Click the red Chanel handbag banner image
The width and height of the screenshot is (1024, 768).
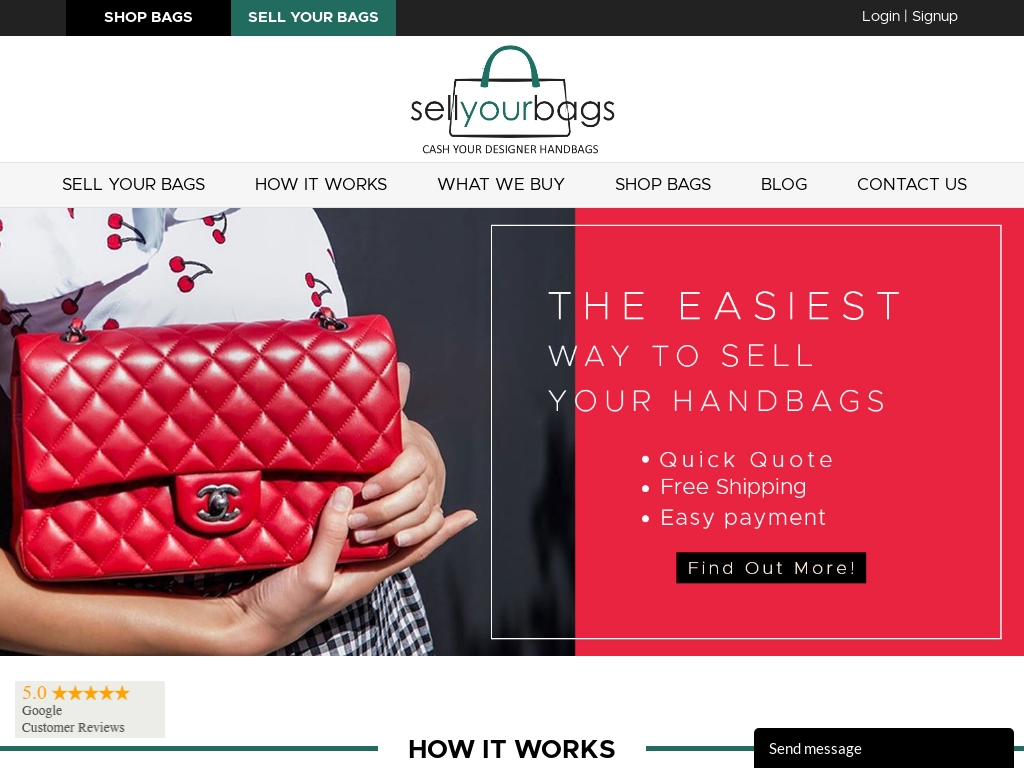point(287,432)
